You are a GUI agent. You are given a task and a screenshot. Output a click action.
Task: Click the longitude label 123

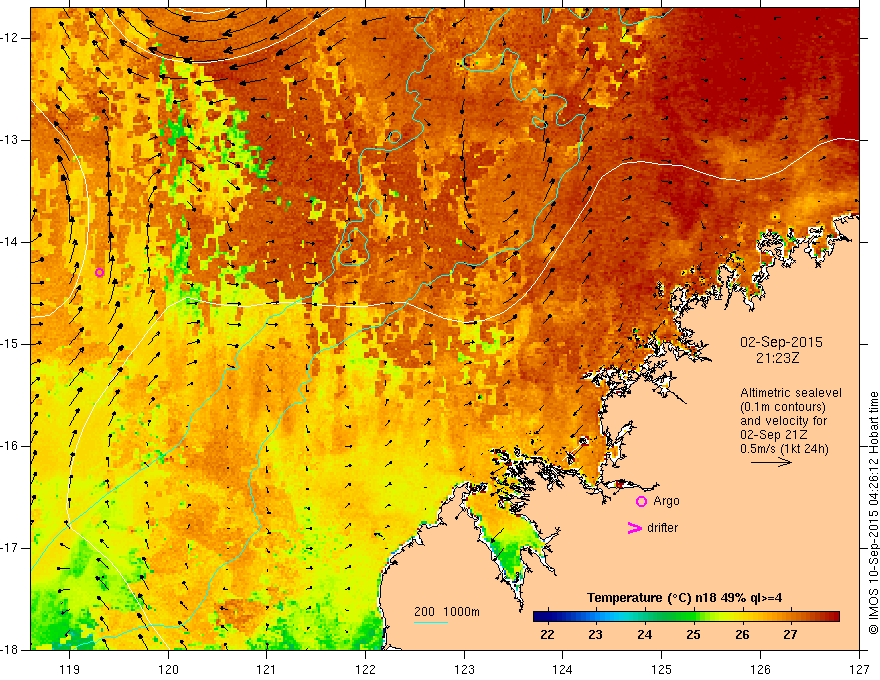pyautogui.click(x=464, y=669)
